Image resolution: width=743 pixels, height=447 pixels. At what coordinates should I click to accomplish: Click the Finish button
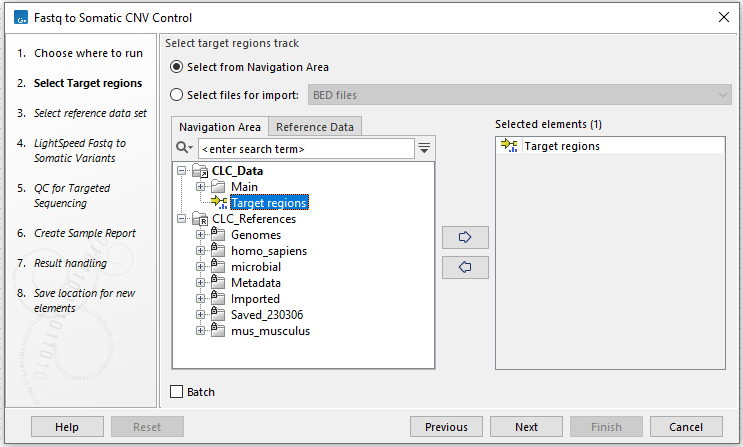click(607, 427)
